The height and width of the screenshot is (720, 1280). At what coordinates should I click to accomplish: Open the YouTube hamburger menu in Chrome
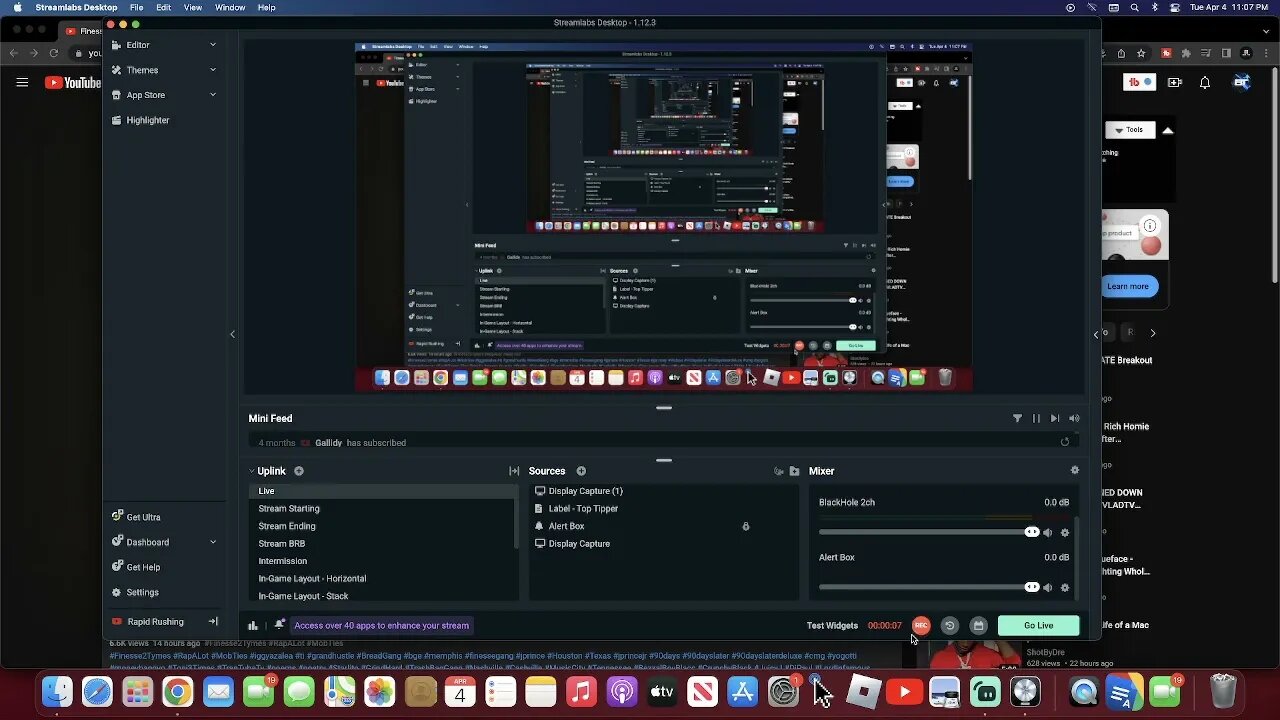click(22, 83)
